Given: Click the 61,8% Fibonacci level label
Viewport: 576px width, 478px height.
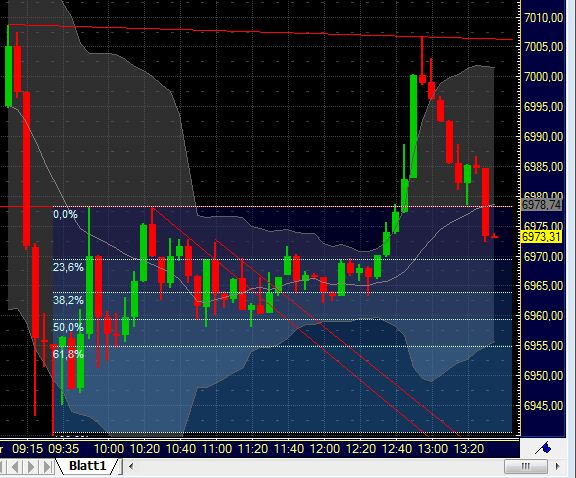Looking at the screenshot, I should click(68, 354).
